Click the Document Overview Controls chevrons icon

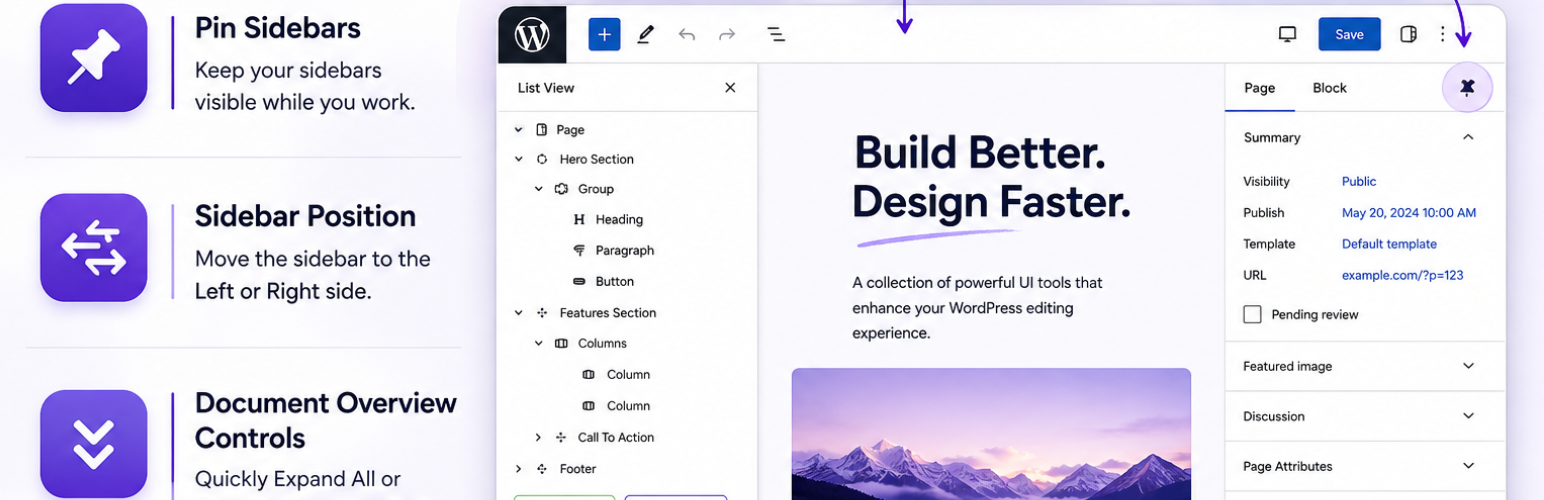pos(94,444)
